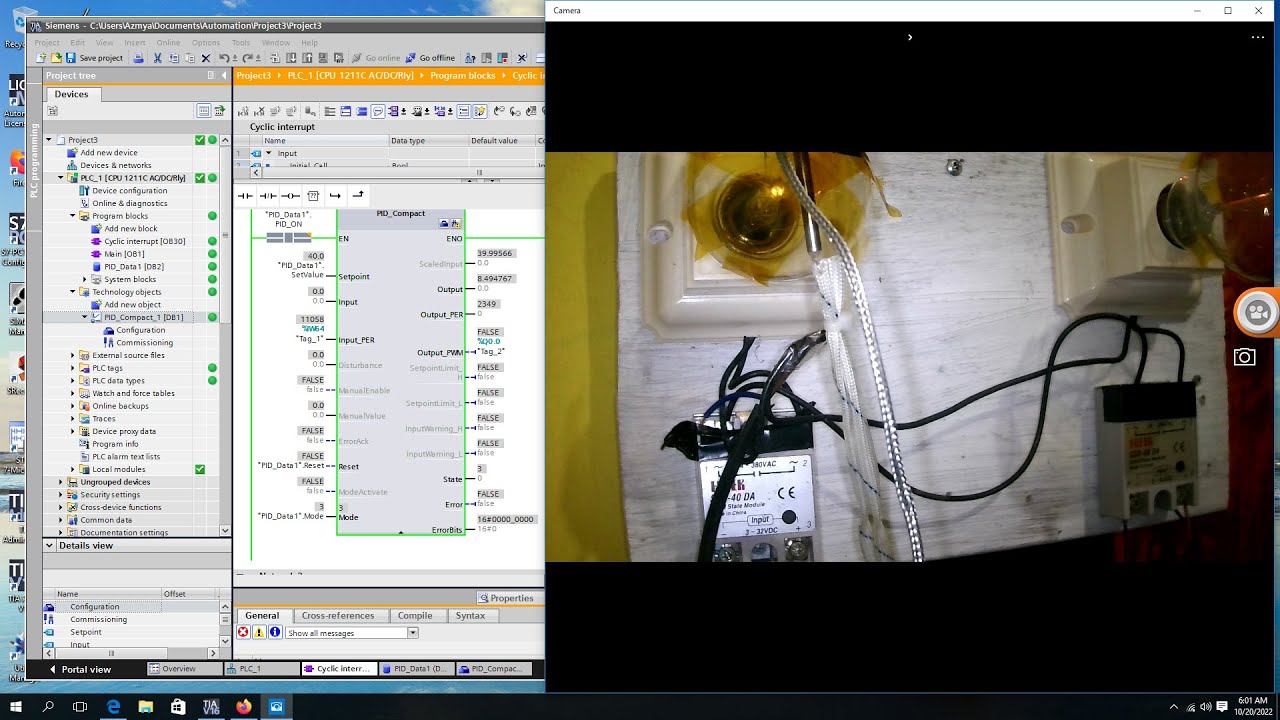Collapse the PLC_1 device node

61,178
